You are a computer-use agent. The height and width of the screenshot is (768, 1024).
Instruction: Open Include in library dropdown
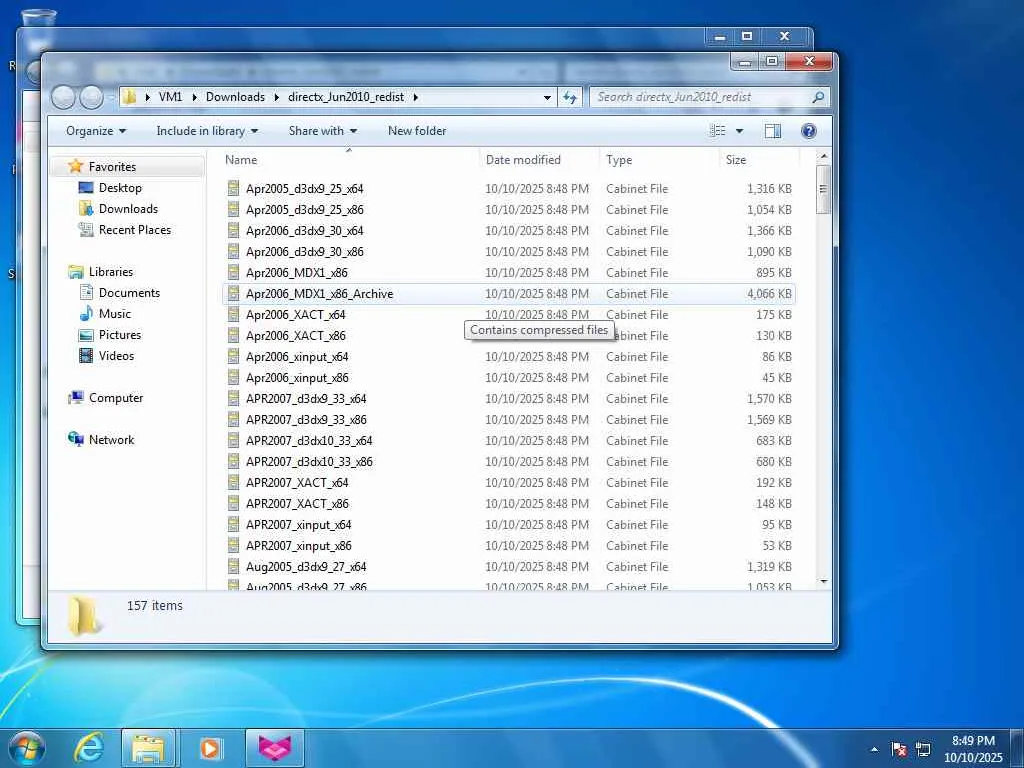pyautogui.click(x=207, y=131)
